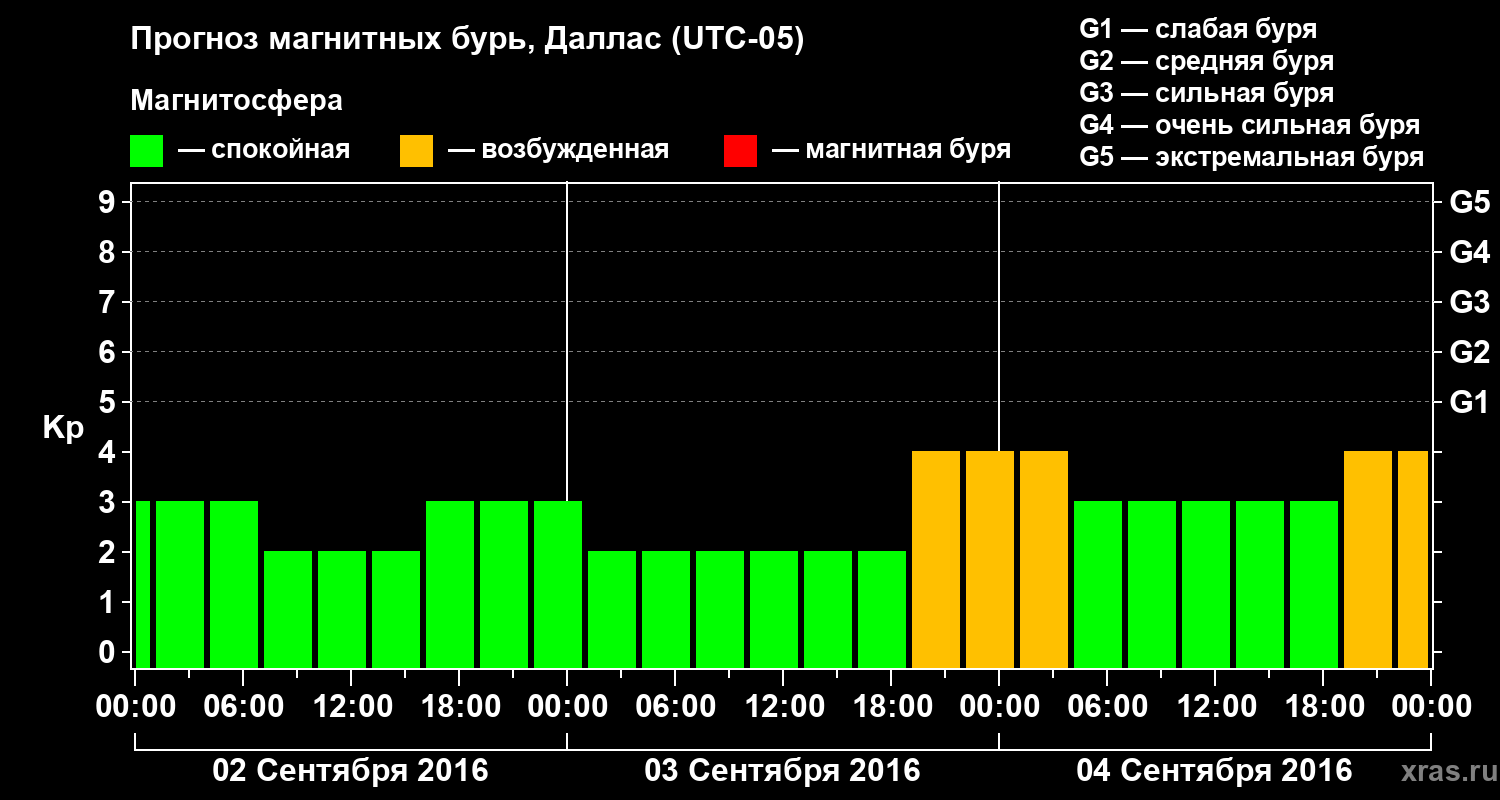Click the orange 'возбужденная' legend swatch
Viewport: 1500px width, 800px height.
click(x=416, y=151)
